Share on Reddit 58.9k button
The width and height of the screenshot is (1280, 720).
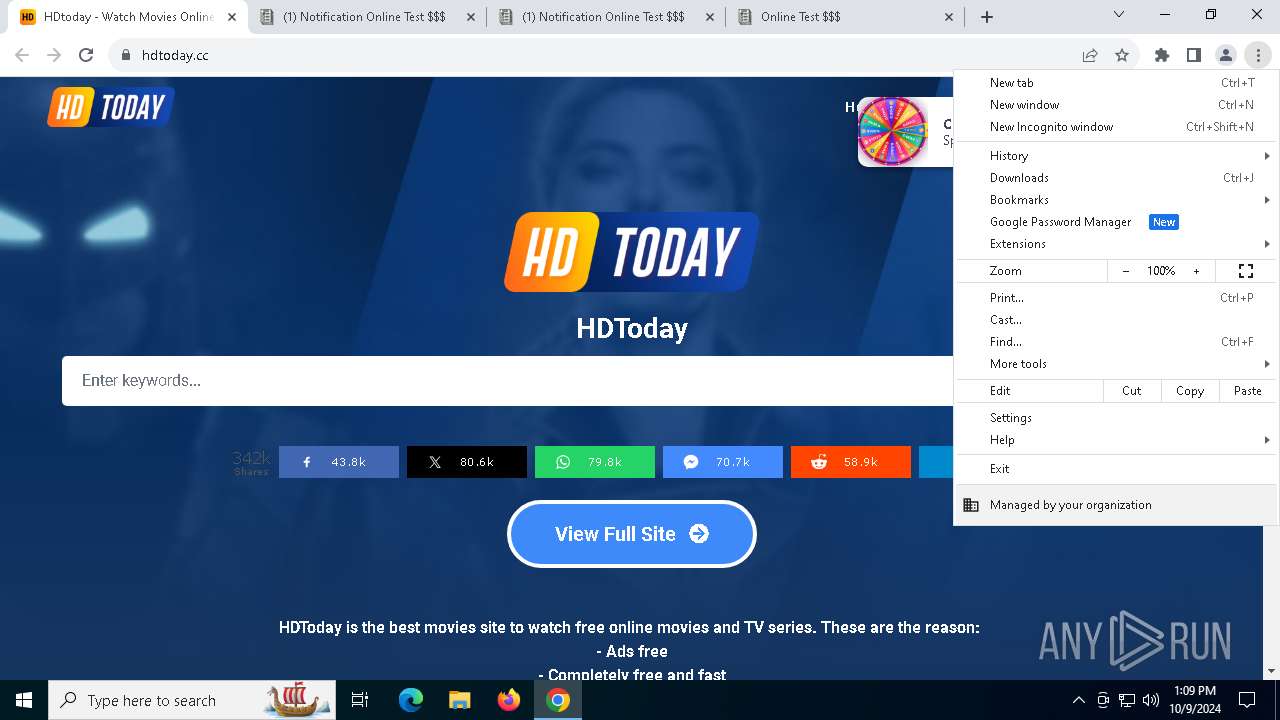click(x=851, y=462)
